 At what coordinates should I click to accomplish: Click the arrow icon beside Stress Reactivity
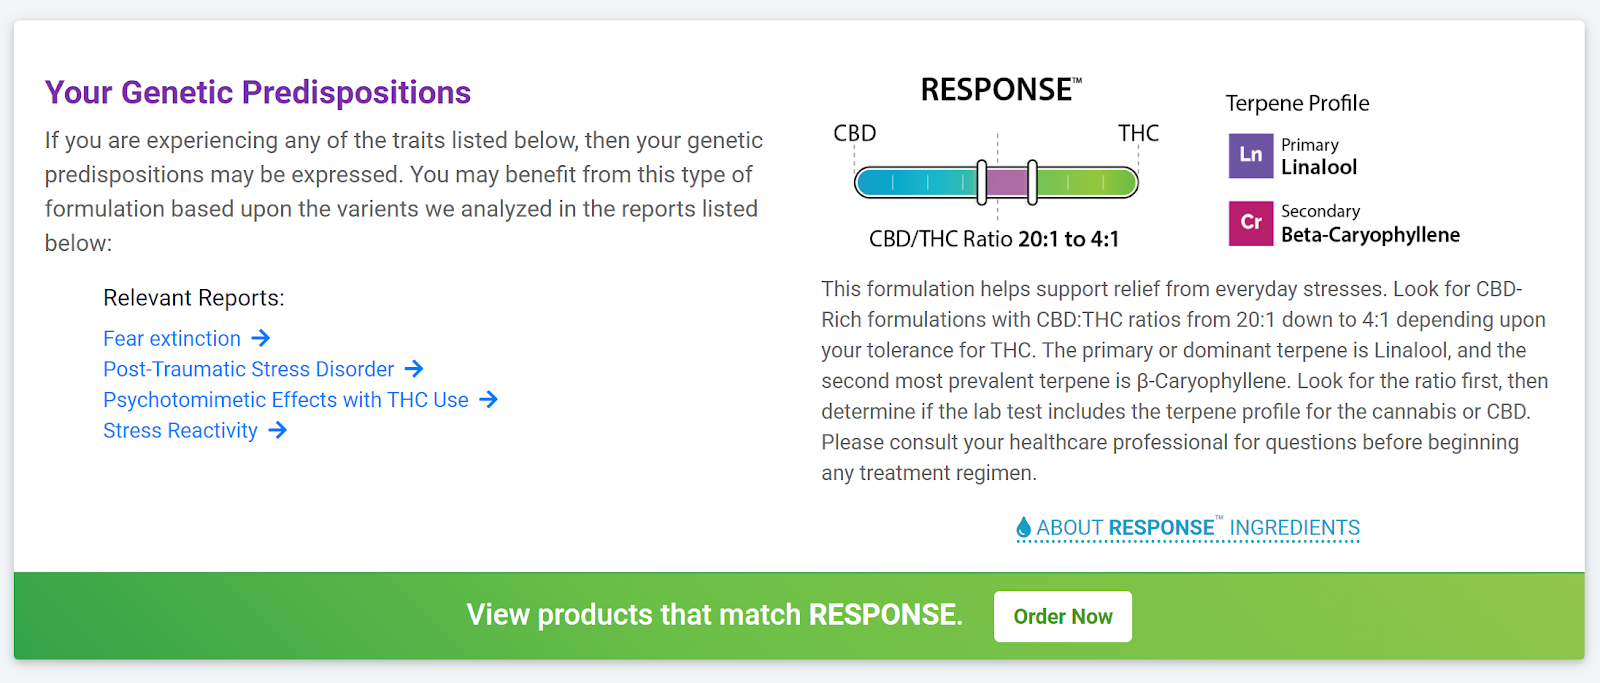[x=278, y=430]
